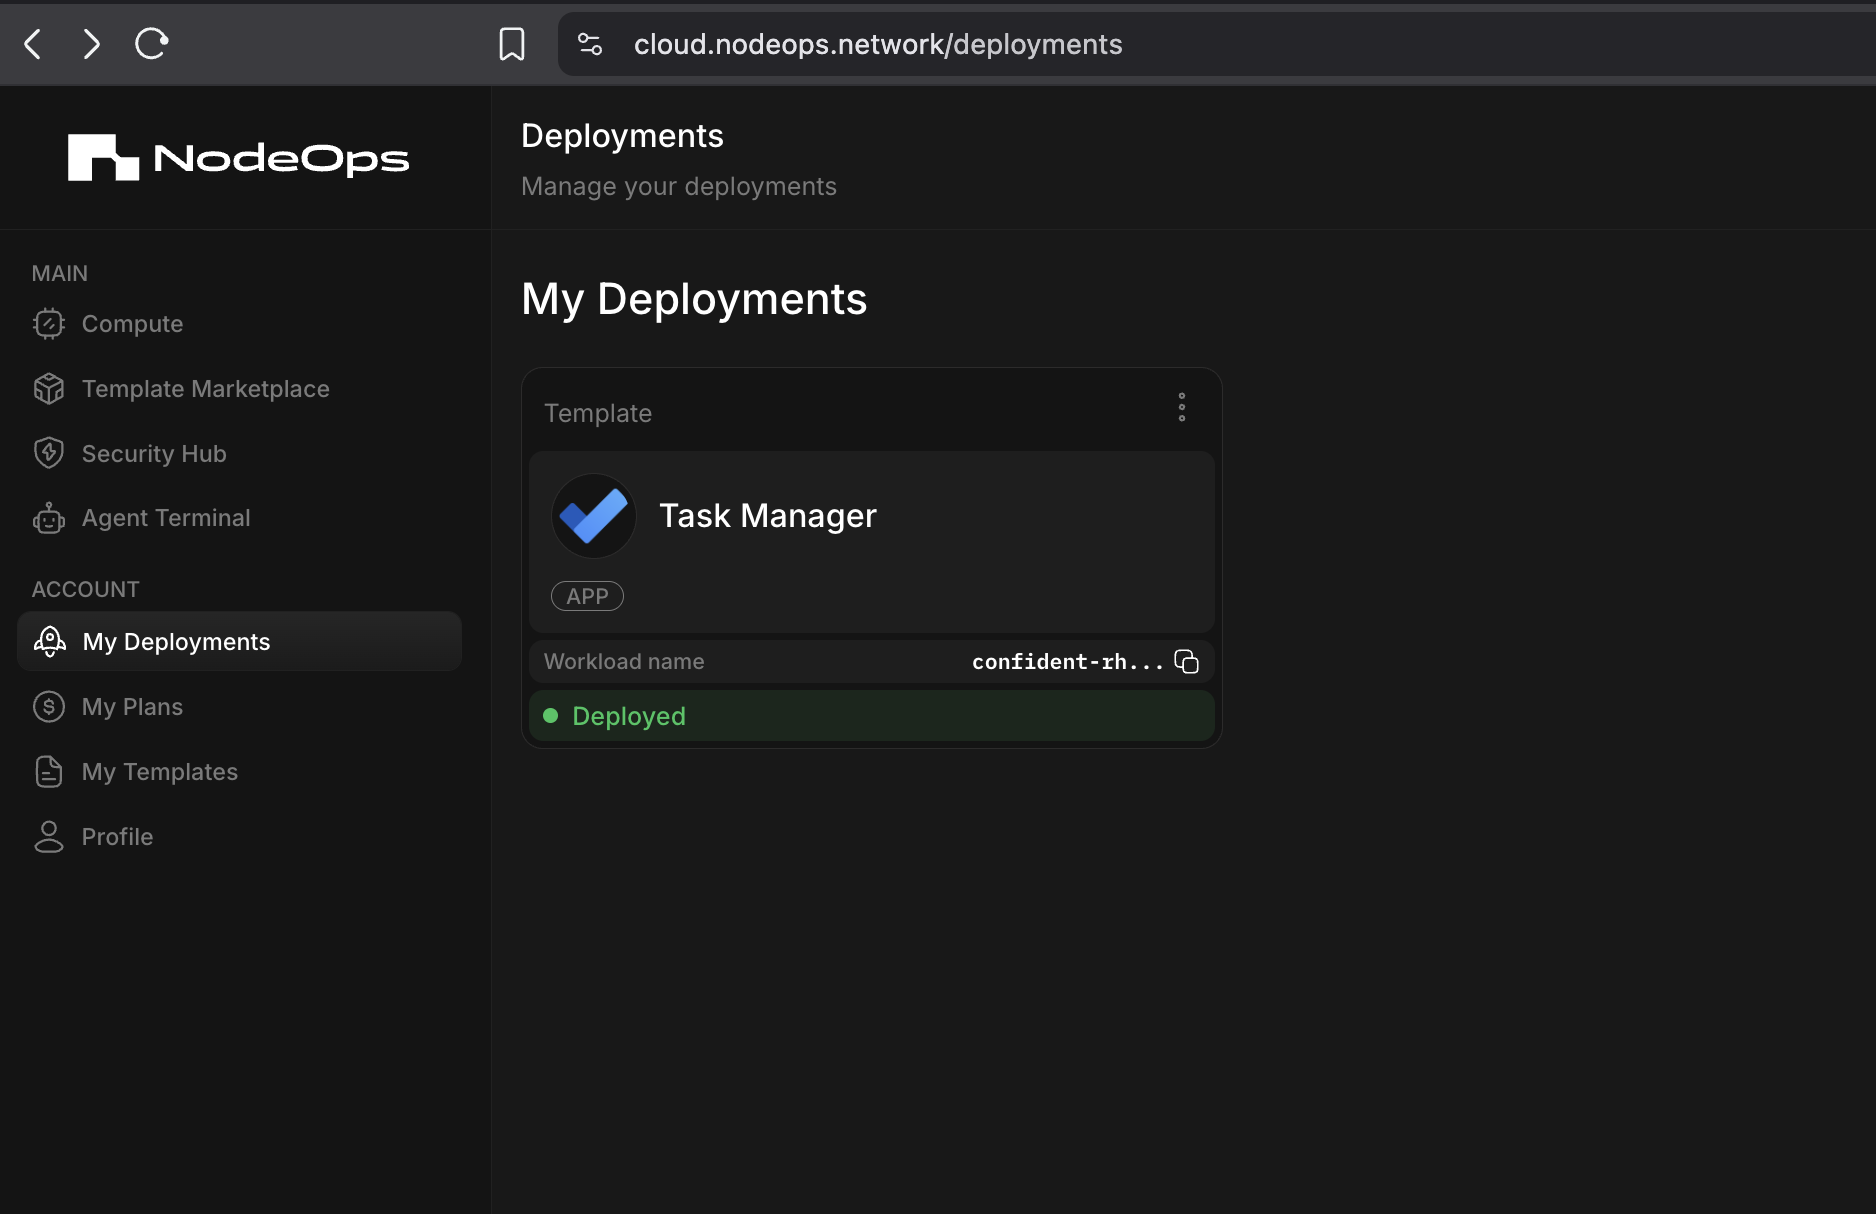Open the My Templates document icon

click(x=49, y=771)
